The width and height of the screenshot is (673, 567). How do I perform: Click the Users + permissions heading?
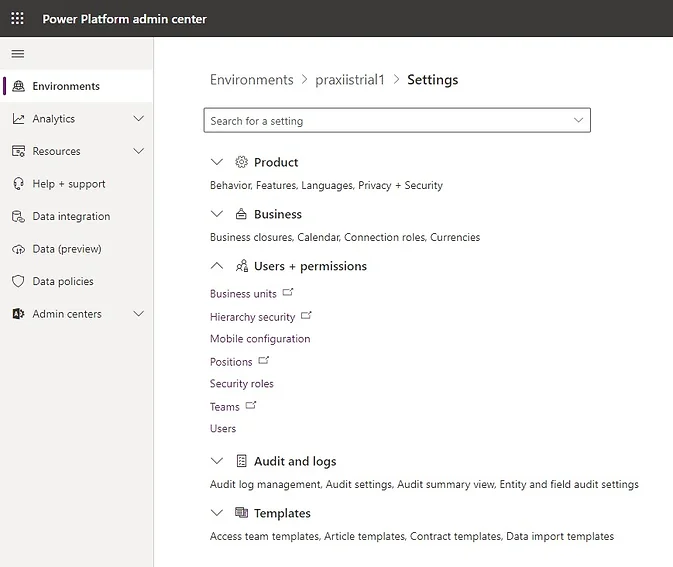coord(310,266)
